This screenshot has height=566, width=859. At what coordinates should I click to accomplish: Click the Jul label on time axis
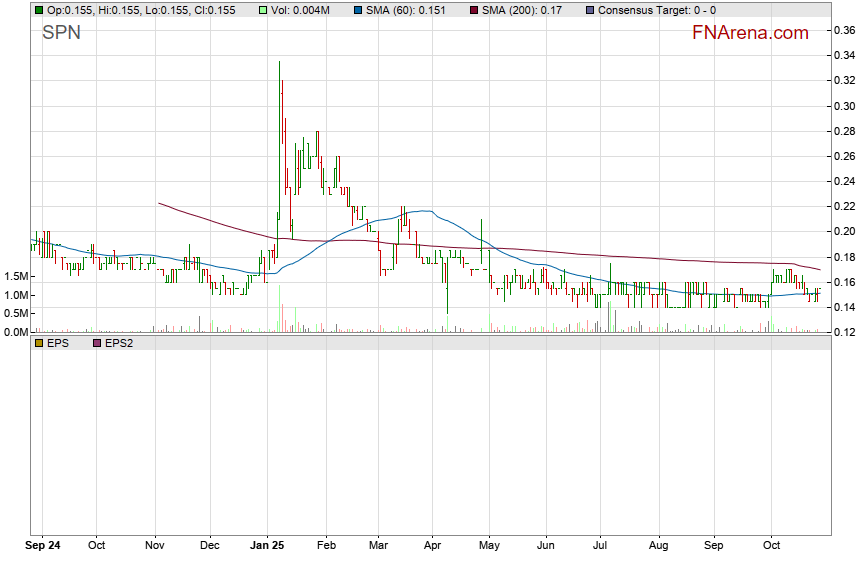(x=601, y=547)
